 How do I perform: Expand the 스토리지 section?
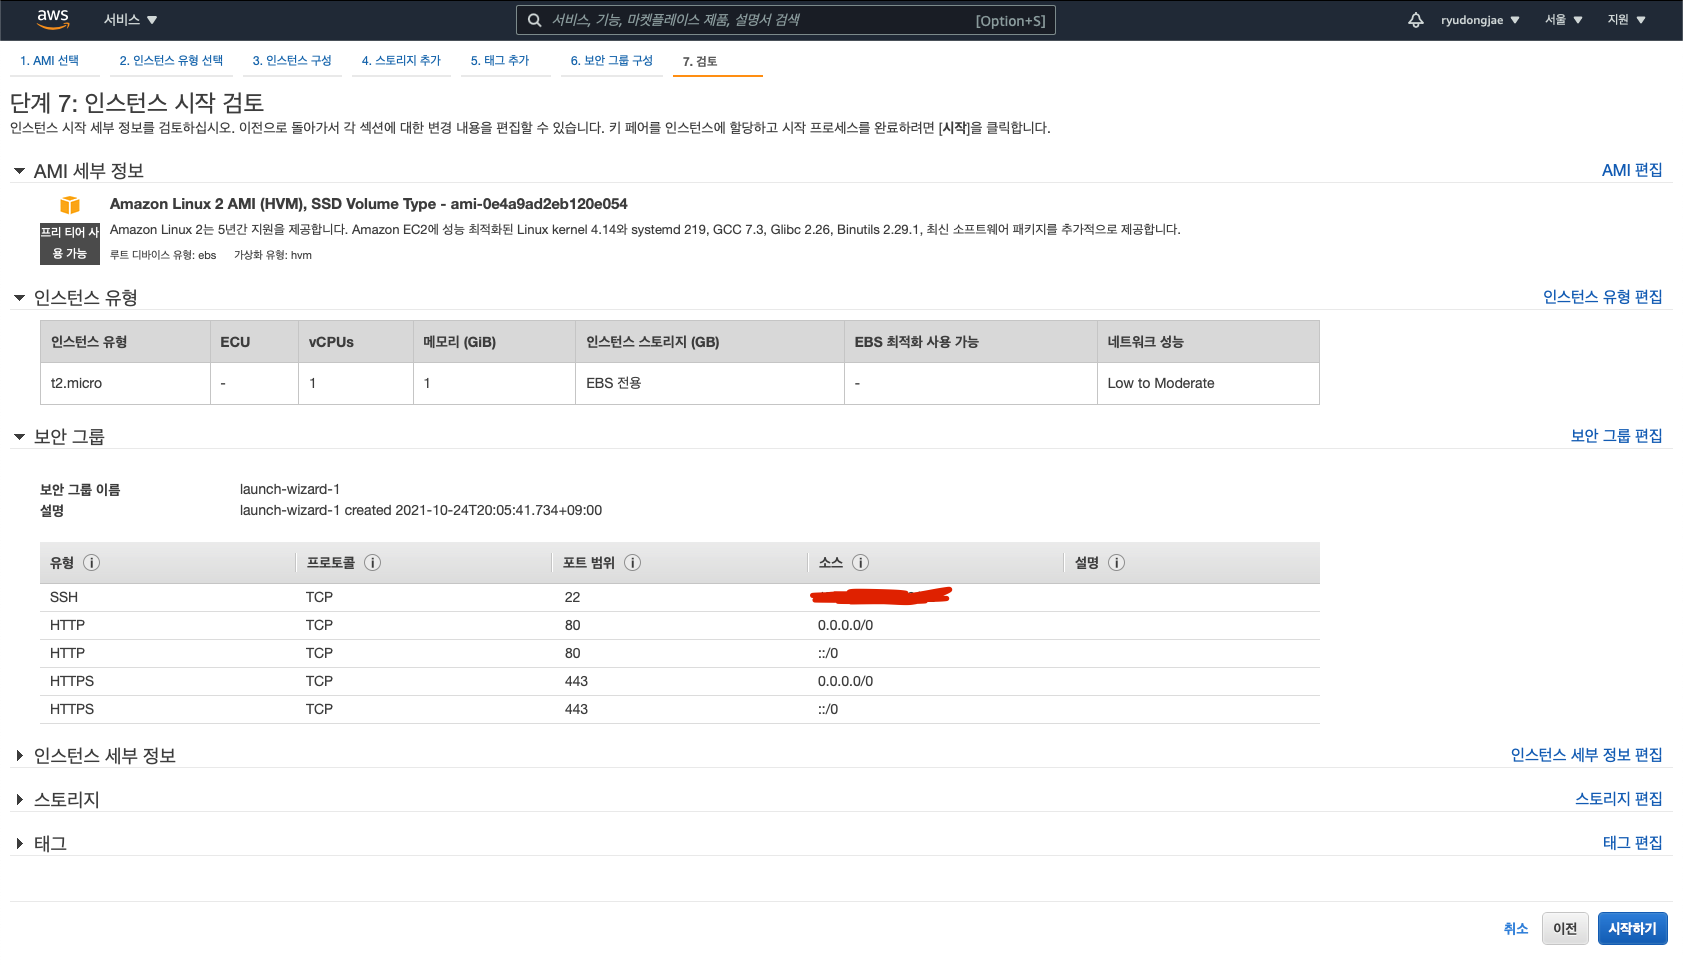[x=19, y=800]
